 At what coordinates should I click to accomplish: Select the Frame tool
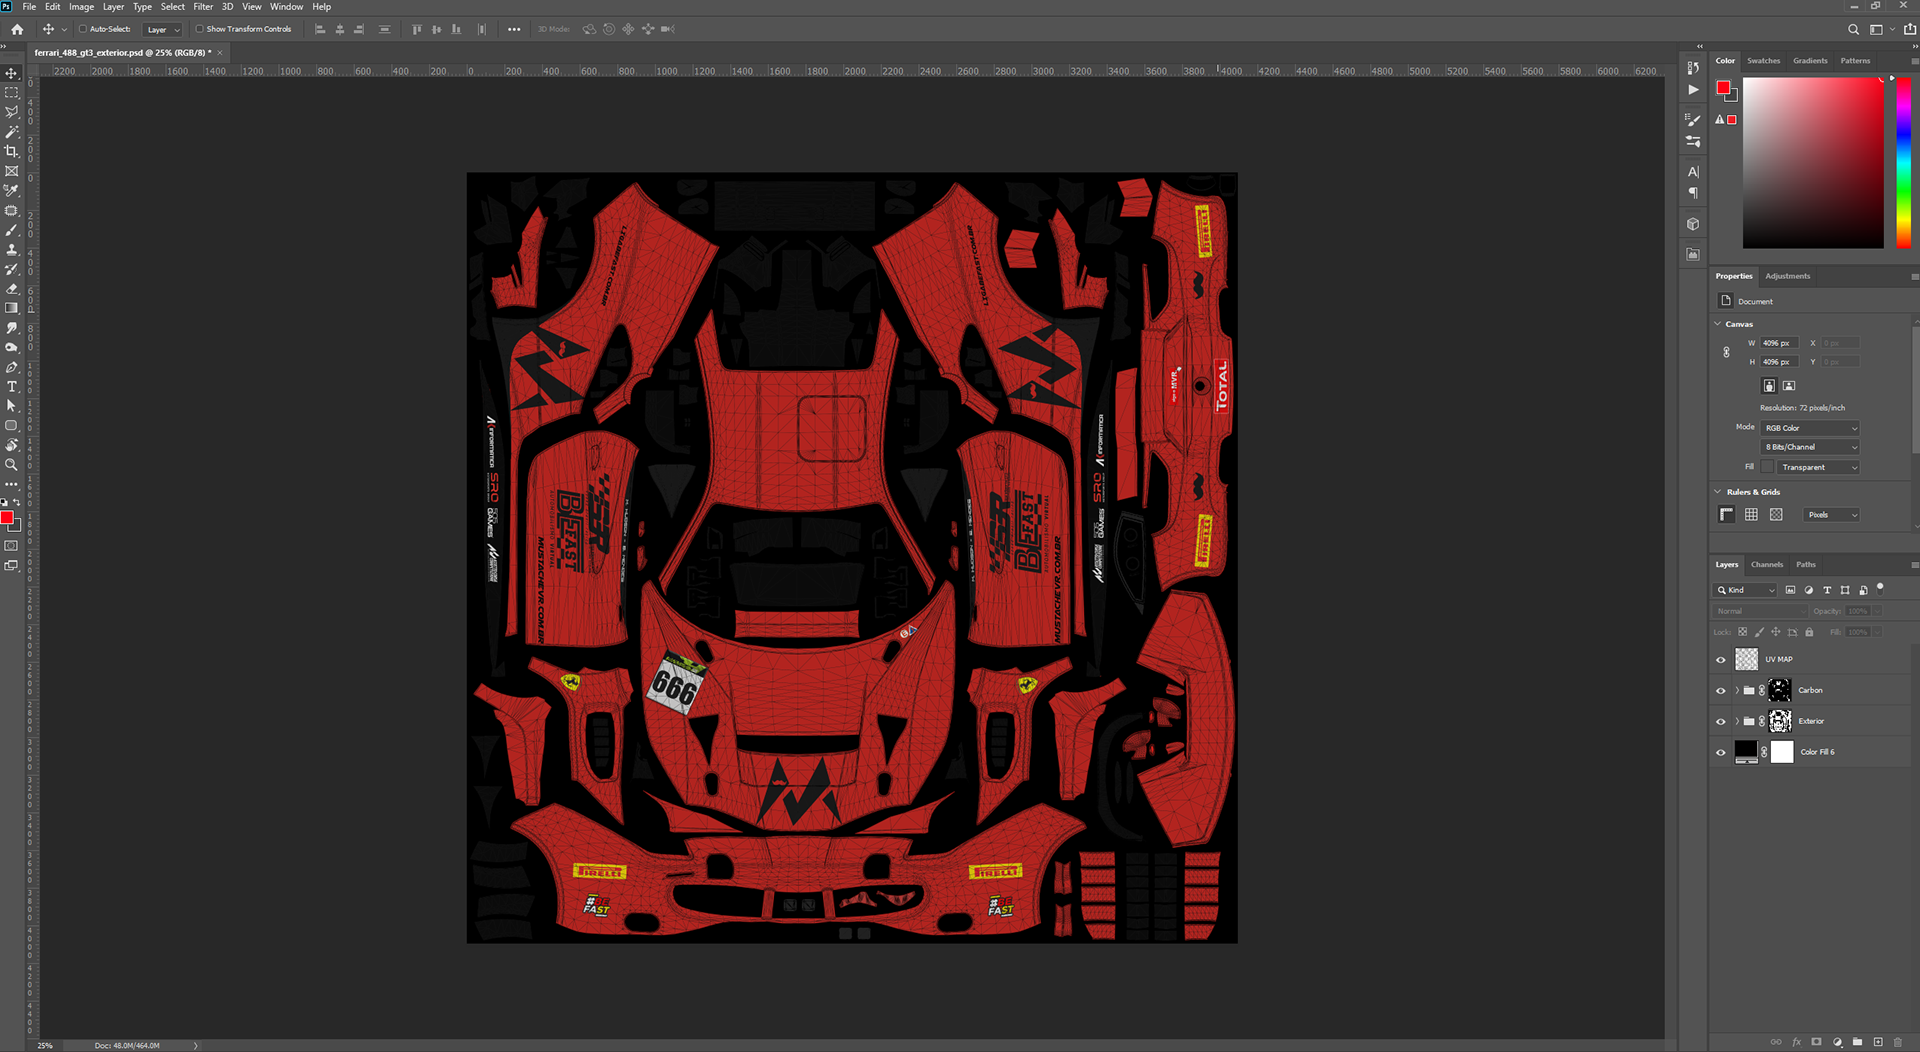[11, 171]
